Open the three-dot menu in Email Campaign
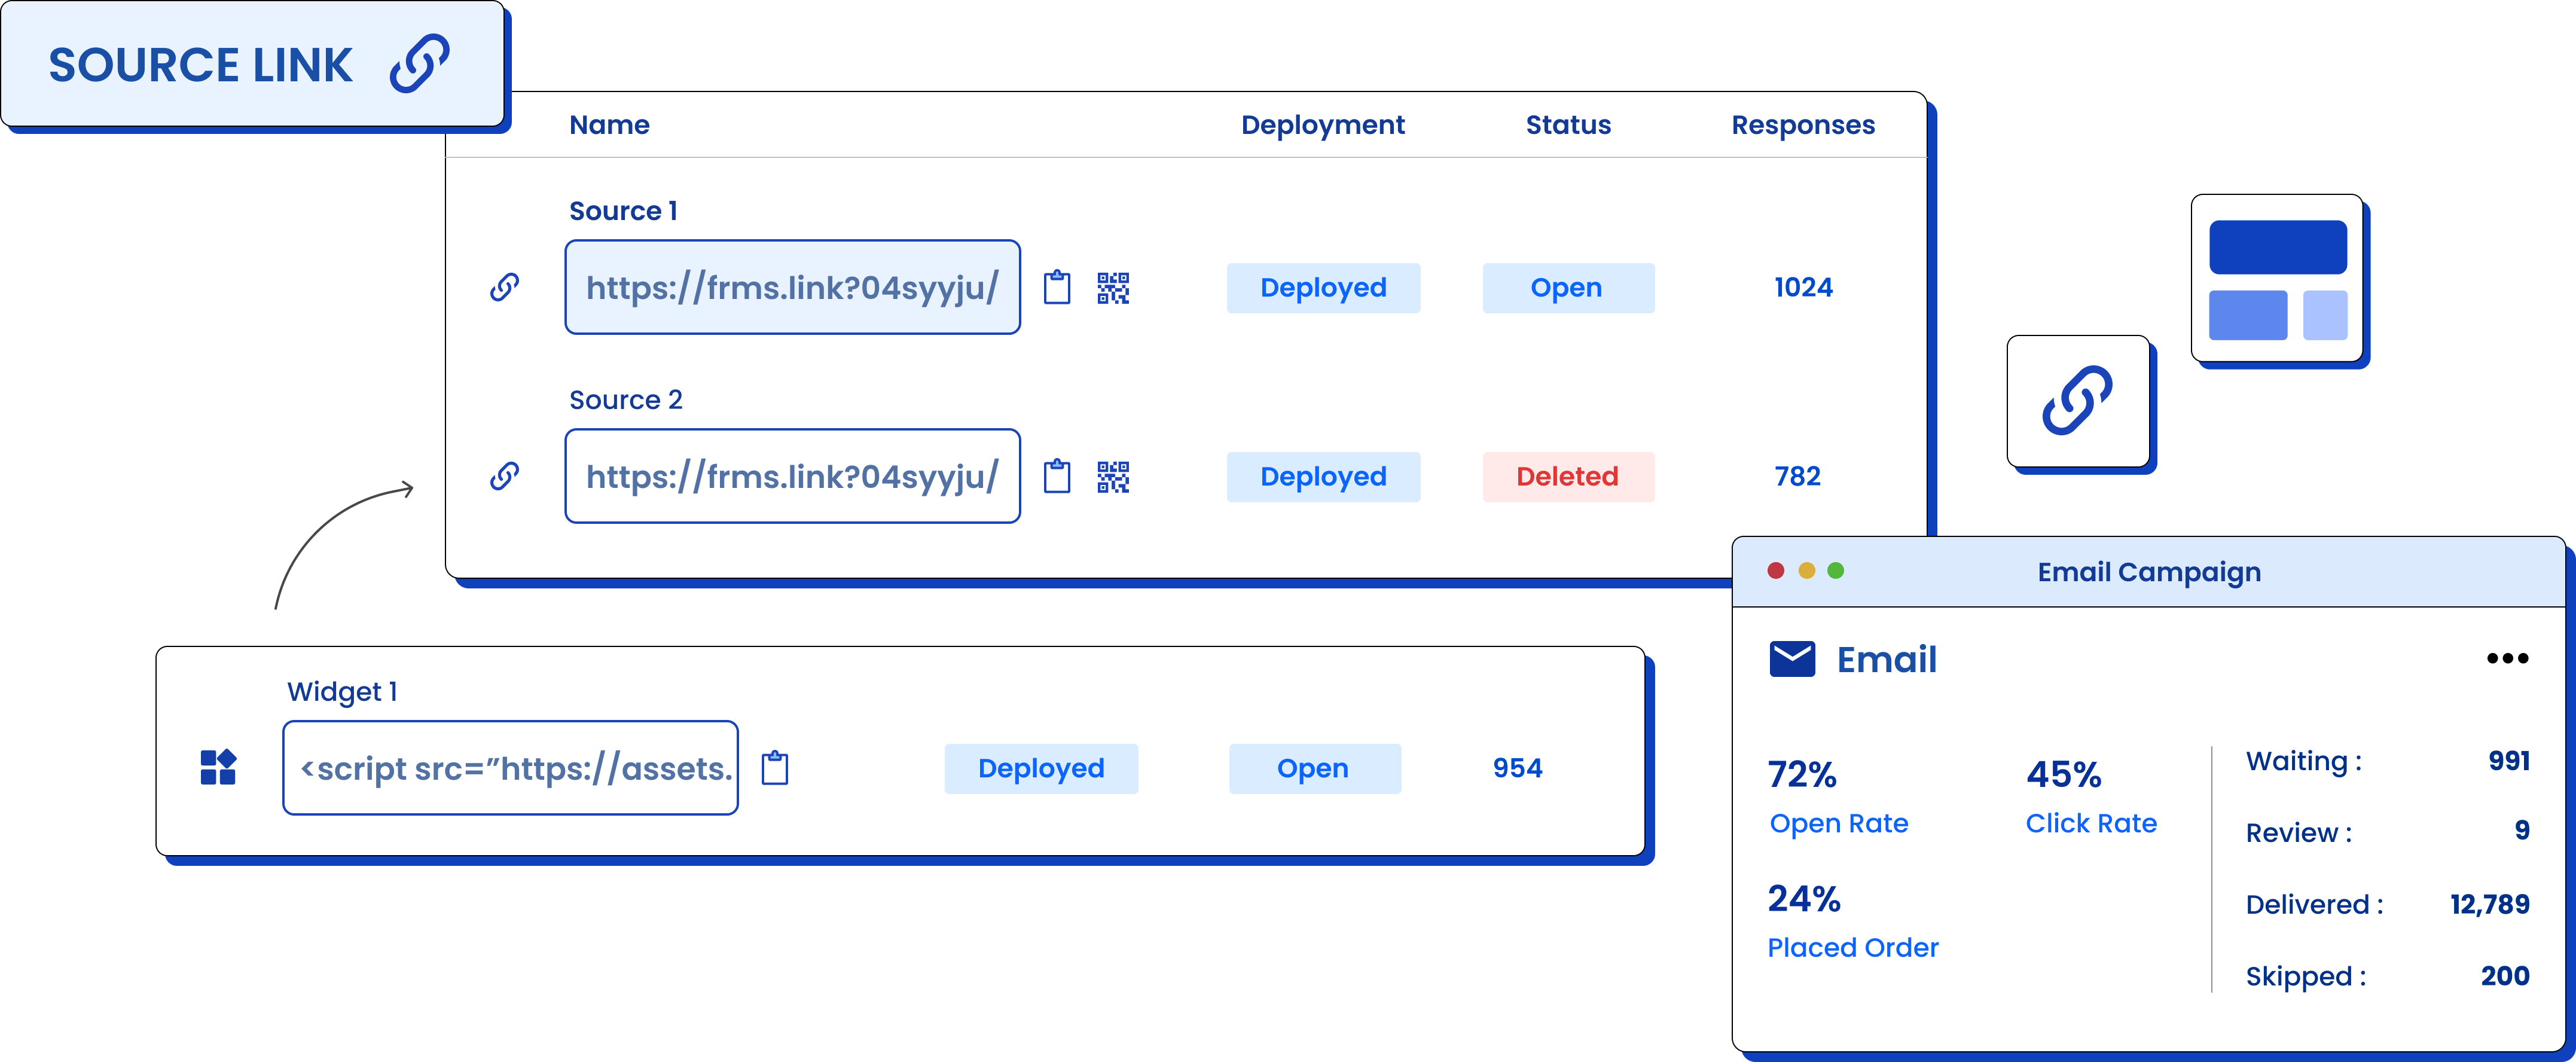The height and width of the screenshot is (1062, 2576). click(2507, 658)
